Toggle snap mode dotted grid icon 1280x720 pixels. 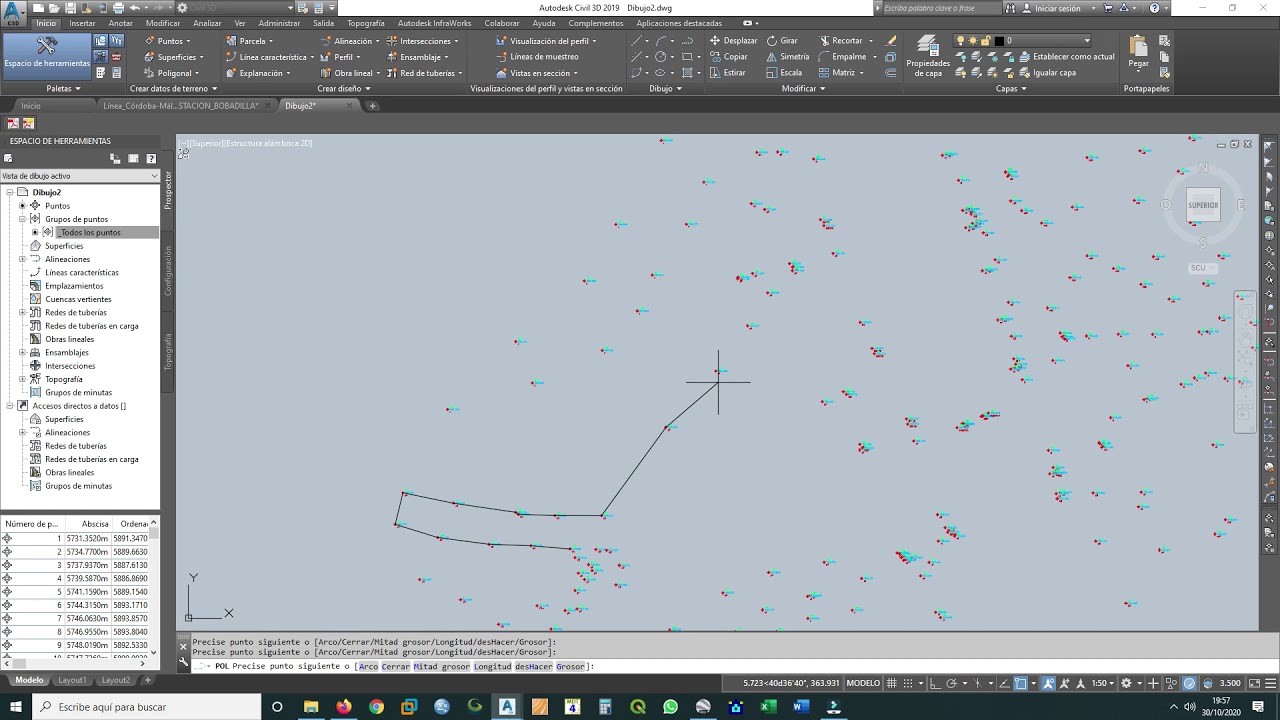click(x=910, y=683)
